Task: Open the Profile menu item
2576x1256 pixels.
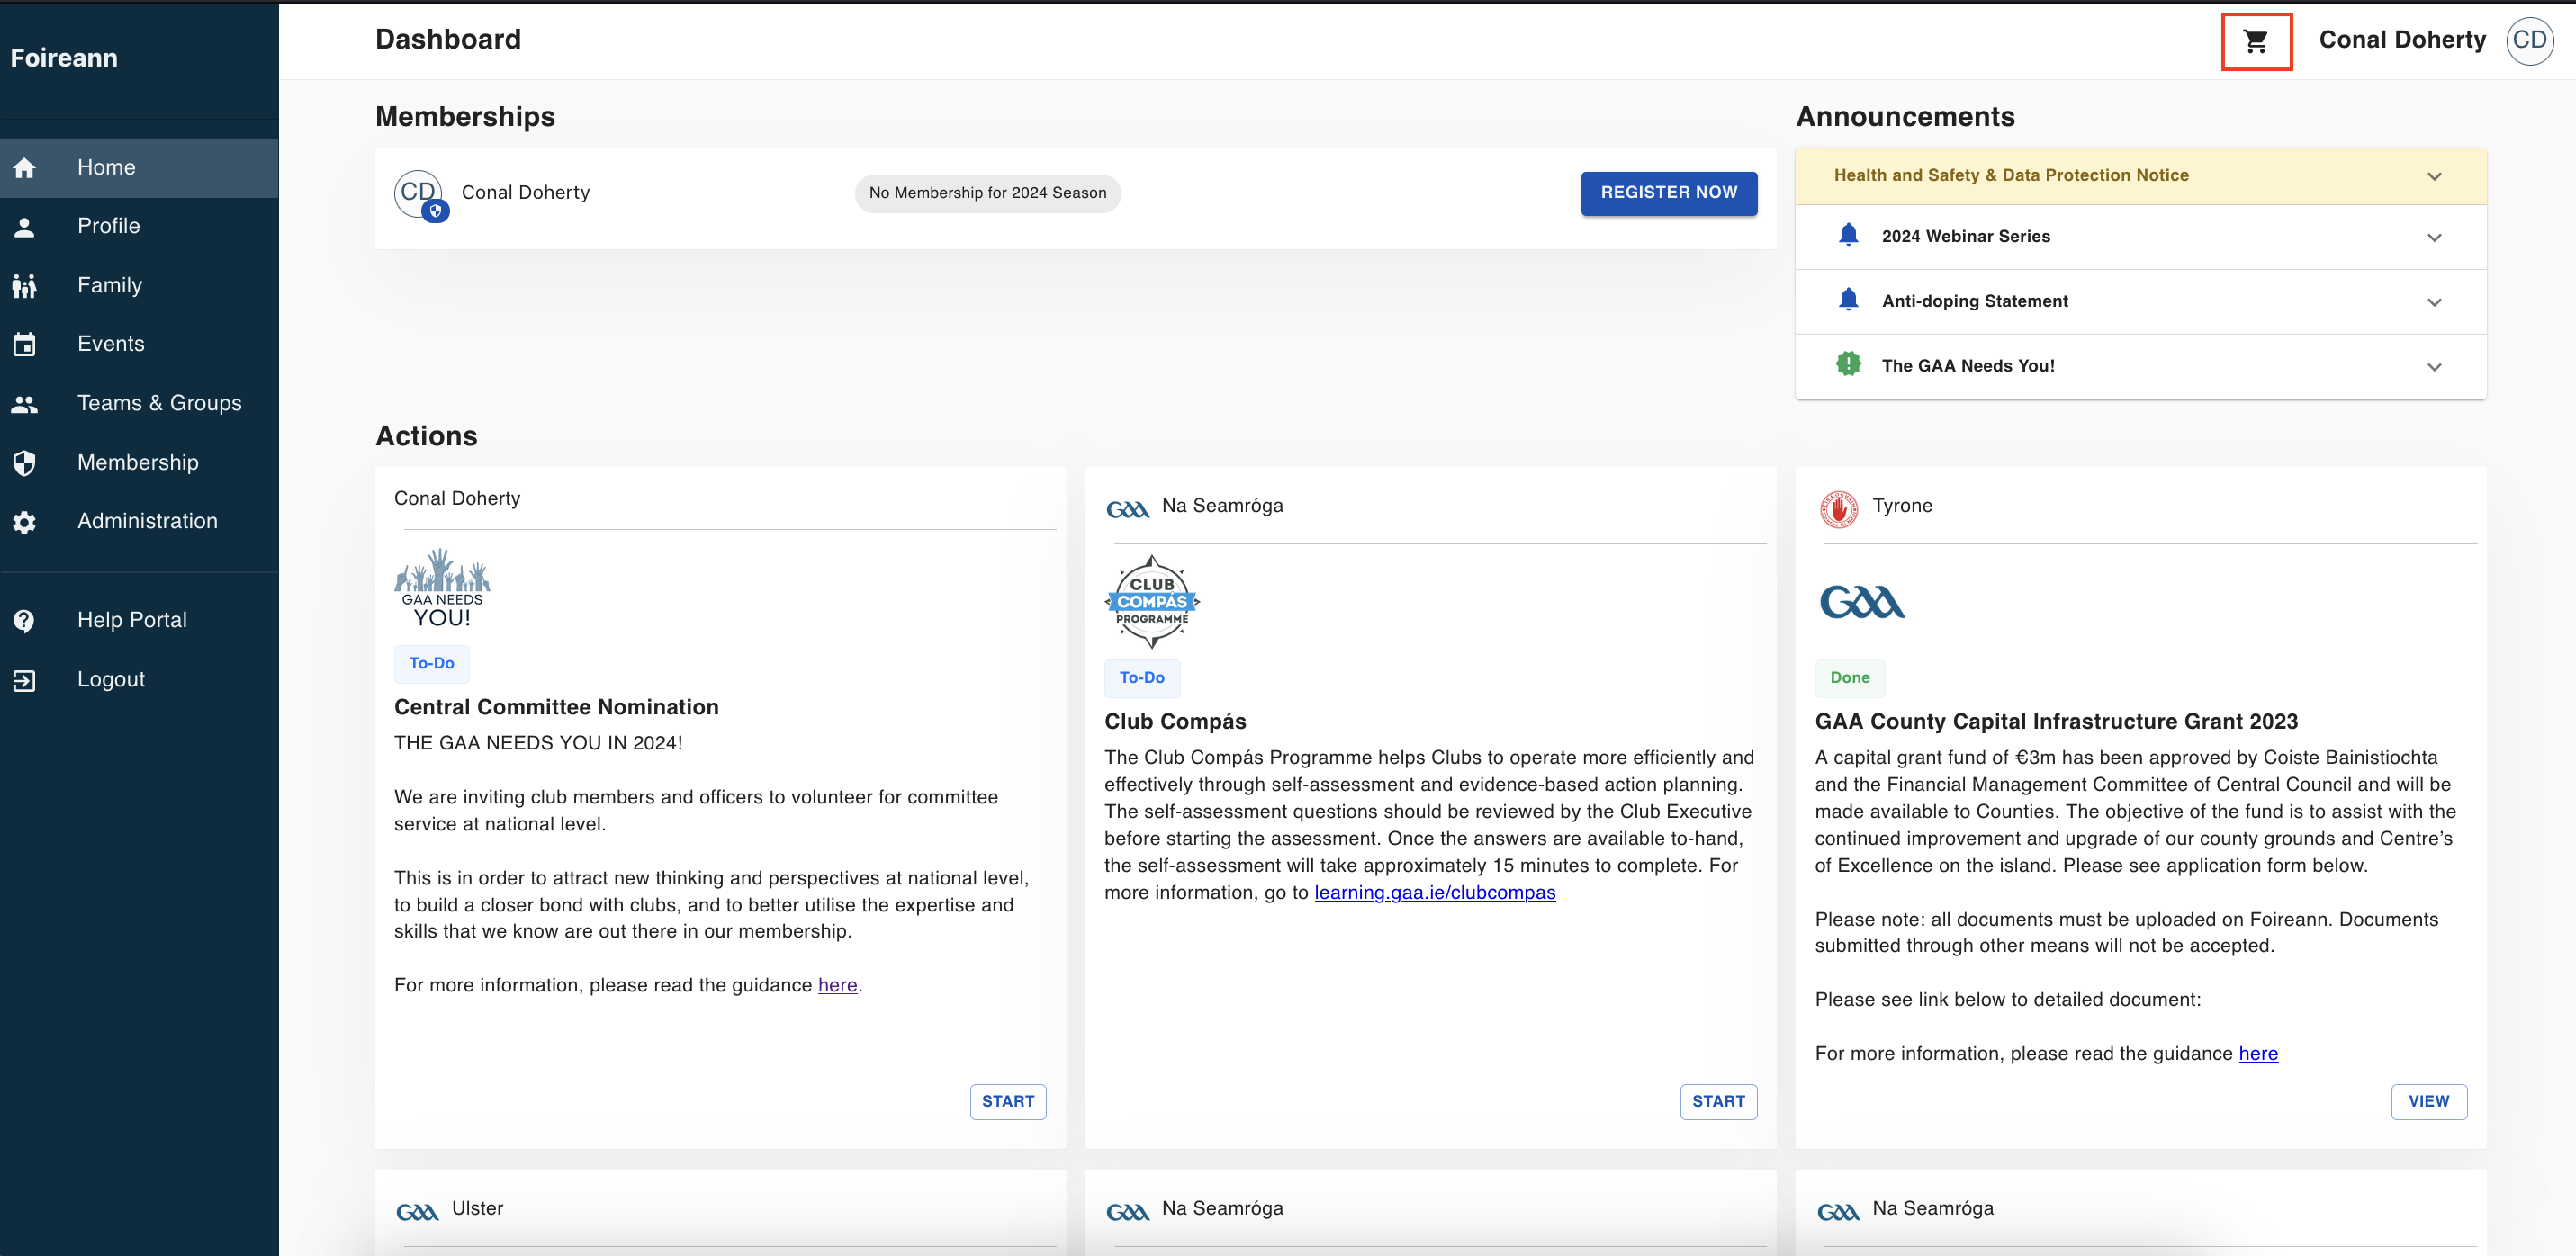Action: click(x=139, y=226)
